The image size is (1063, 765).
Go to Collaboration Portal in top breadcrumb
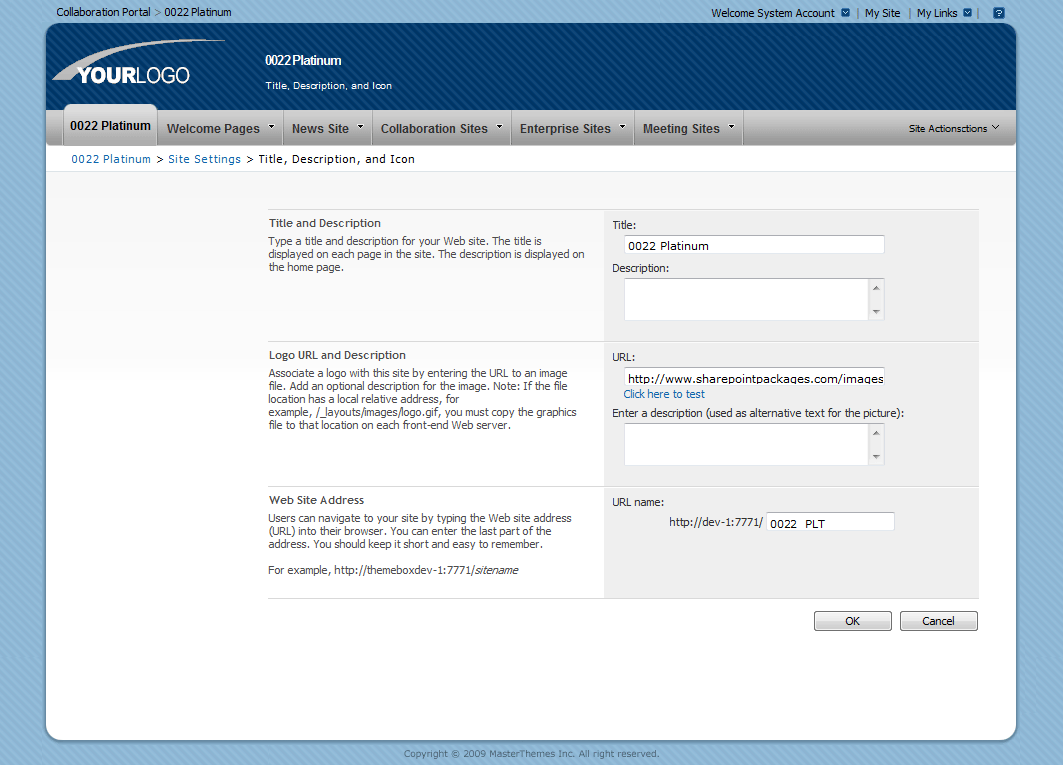tap(103, 12)
